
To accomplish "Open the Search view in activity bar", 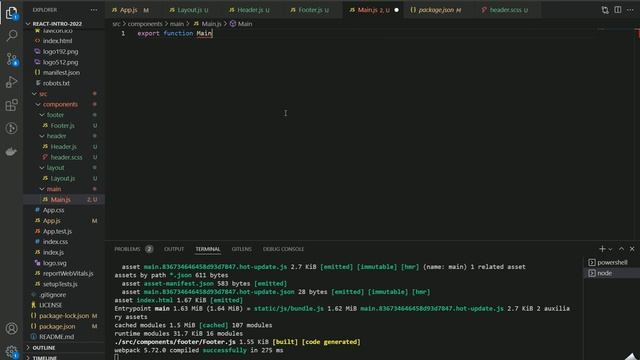I will [11, 36].
